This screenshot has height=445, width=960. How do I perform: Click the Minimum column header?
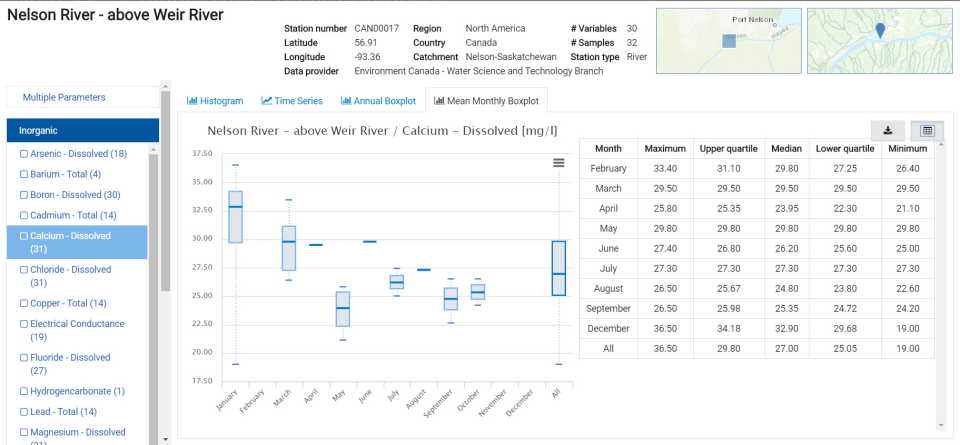[x=908, y=148]
